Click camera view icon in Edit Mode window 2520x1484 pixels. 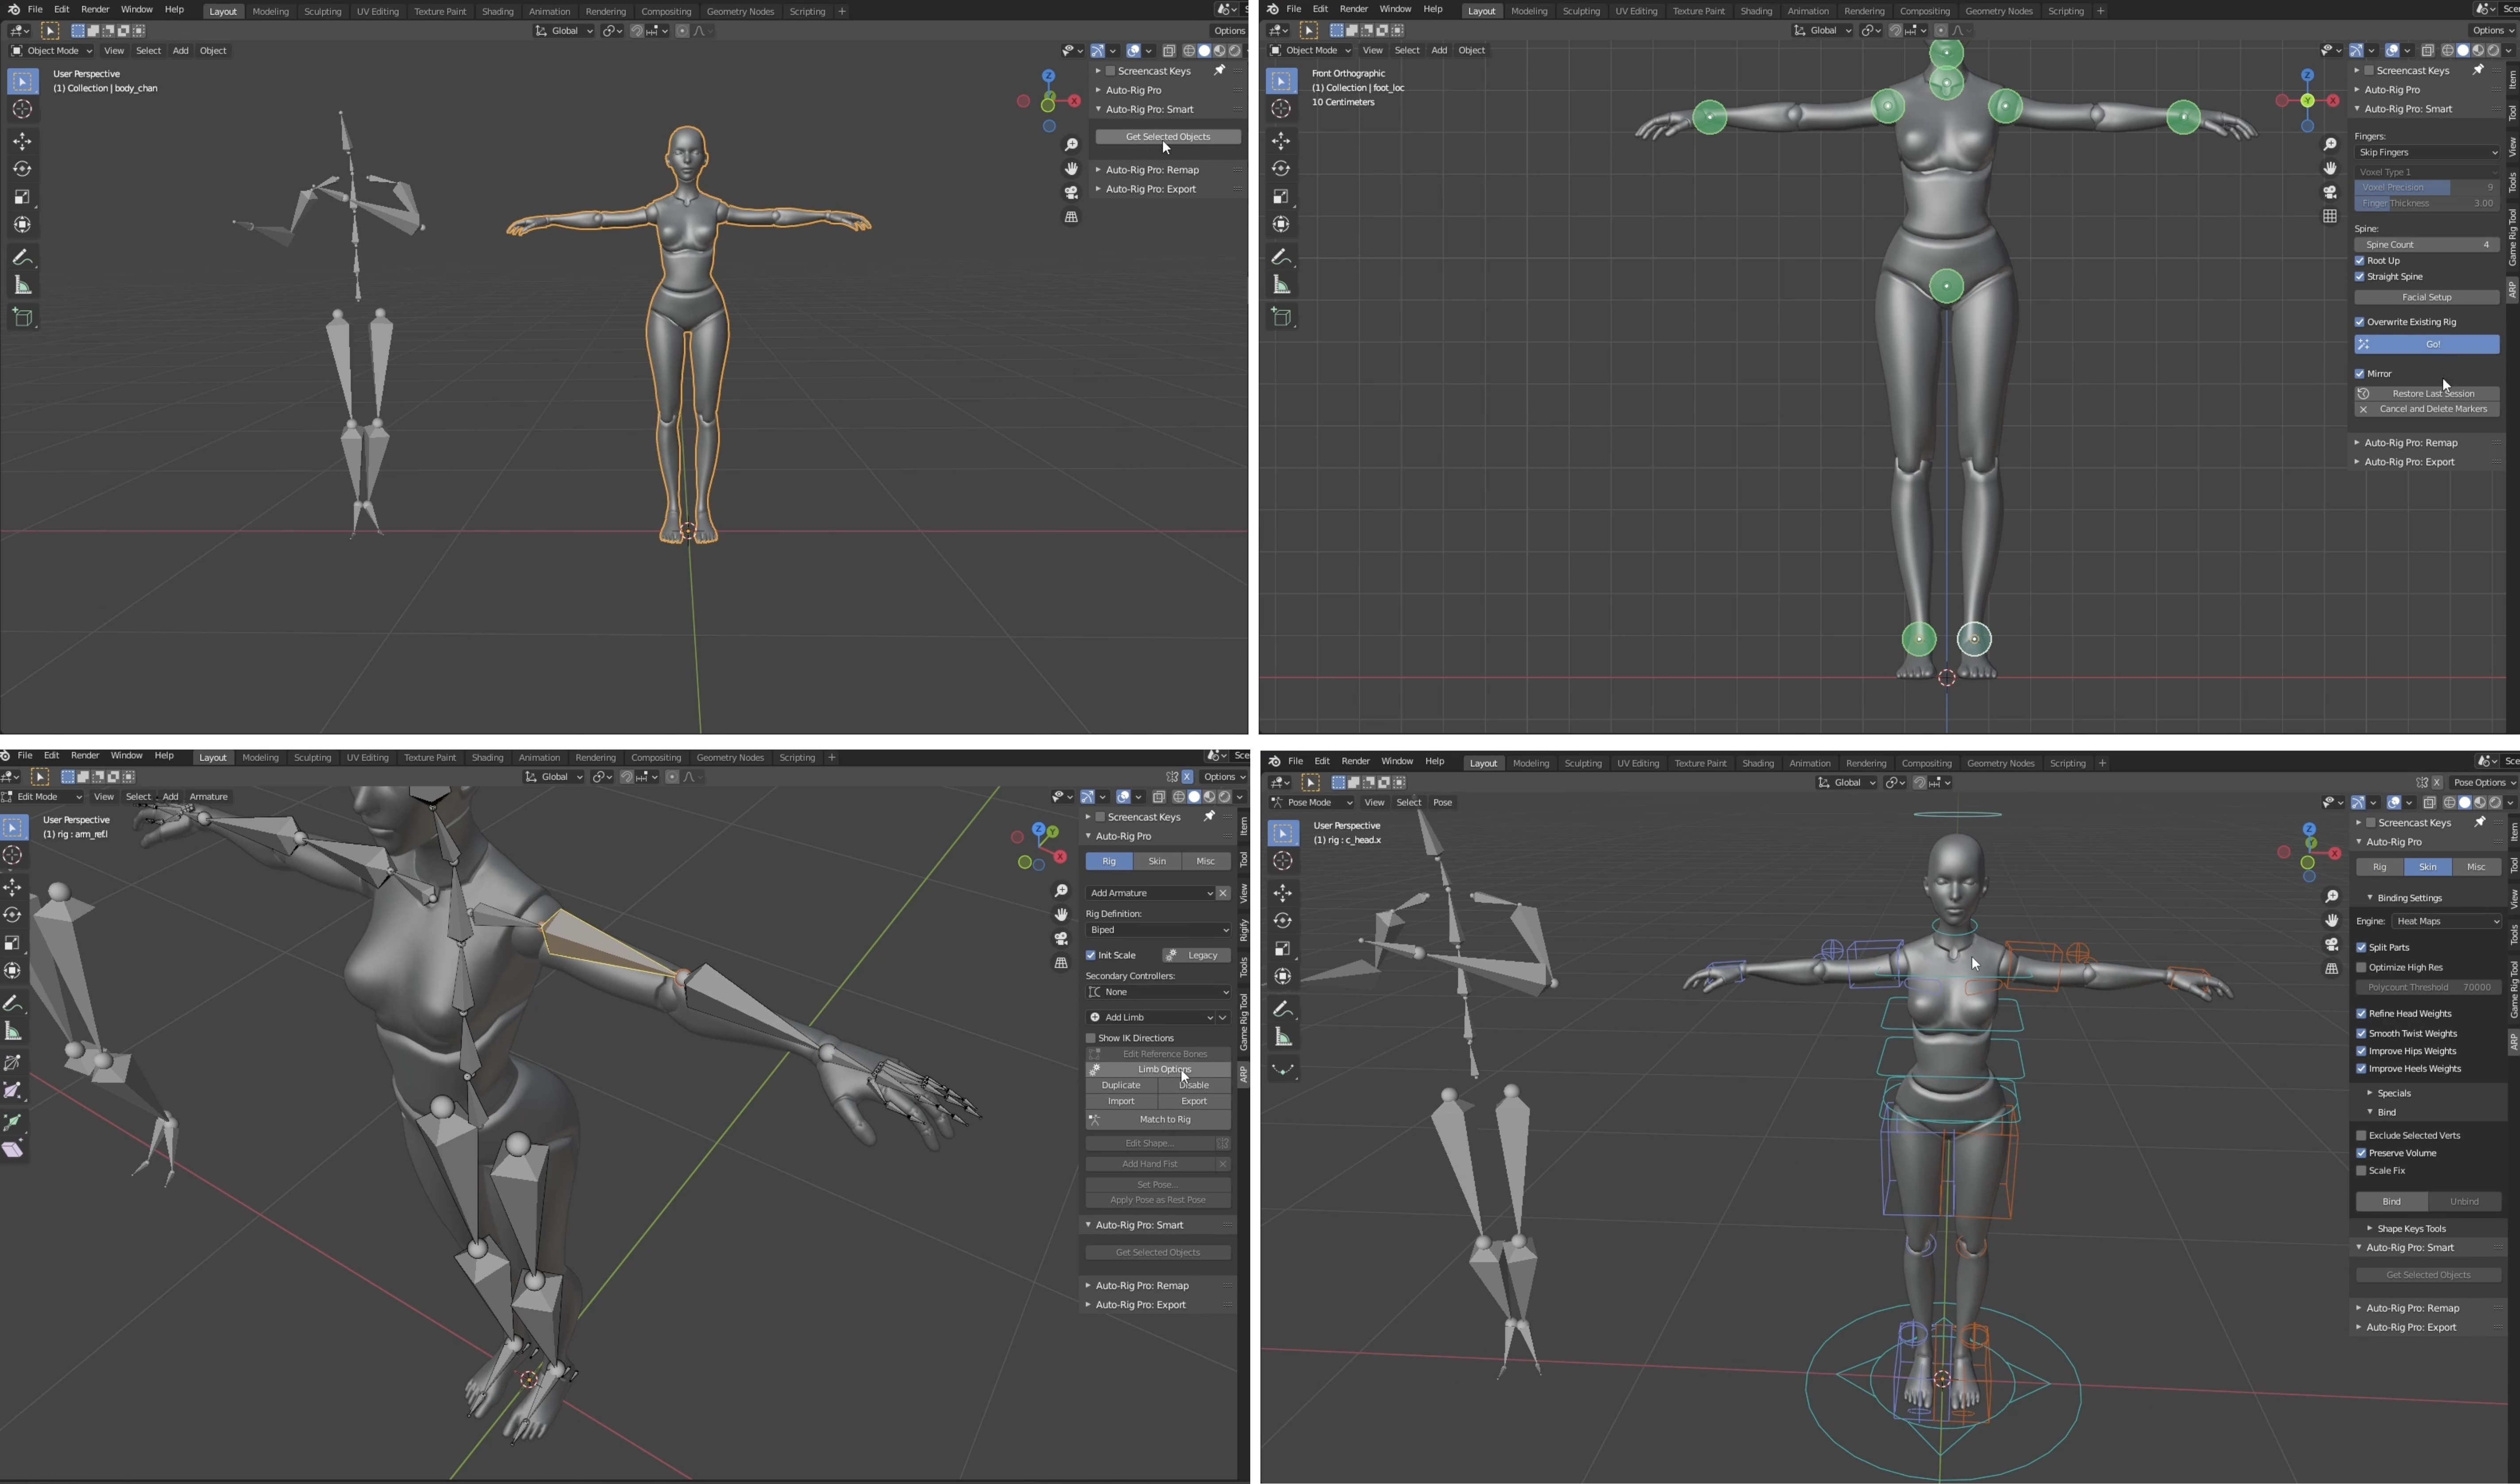click(1061, 938)
